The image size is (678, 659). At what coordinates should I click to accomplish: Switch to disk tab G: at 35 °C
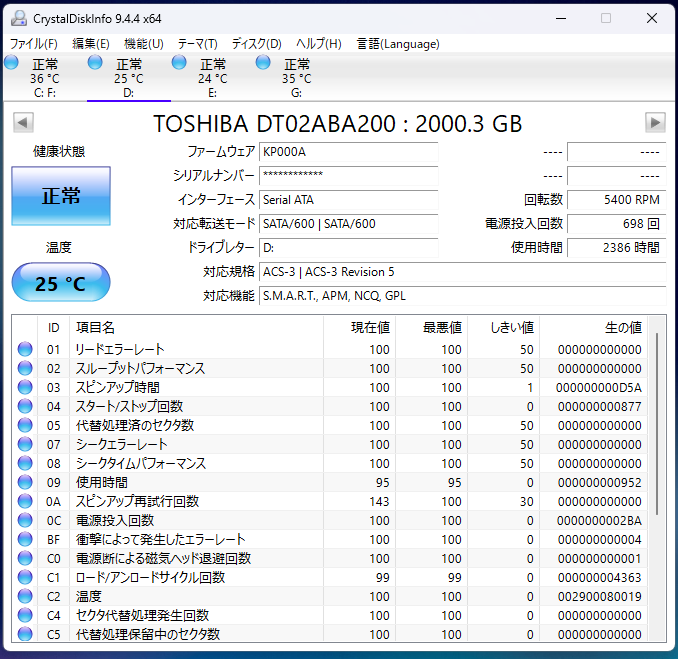297,78
